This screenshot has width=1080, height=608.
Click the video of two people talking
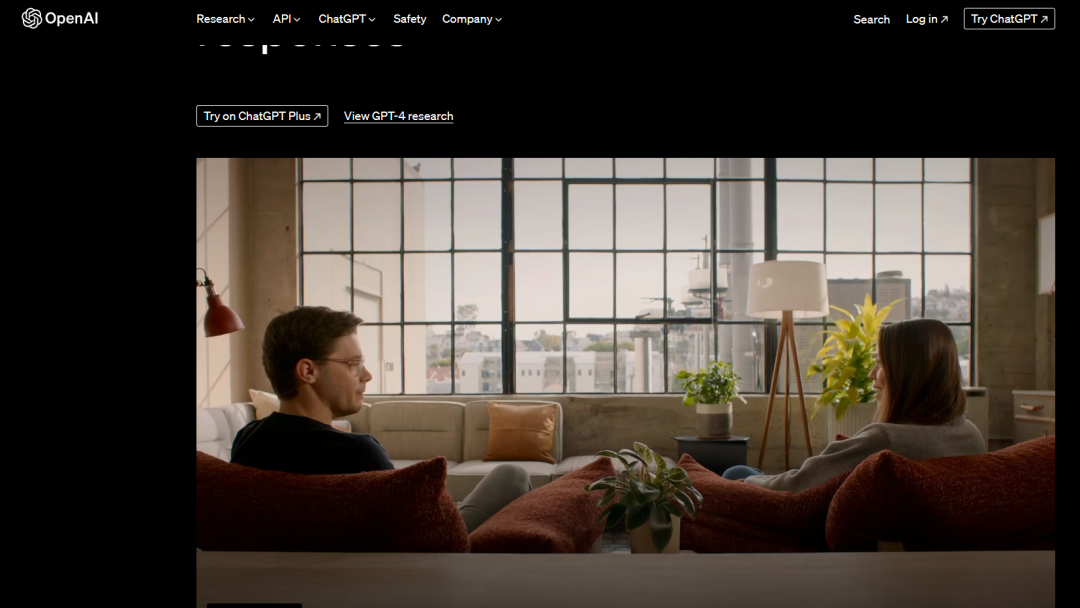point(625,380)
